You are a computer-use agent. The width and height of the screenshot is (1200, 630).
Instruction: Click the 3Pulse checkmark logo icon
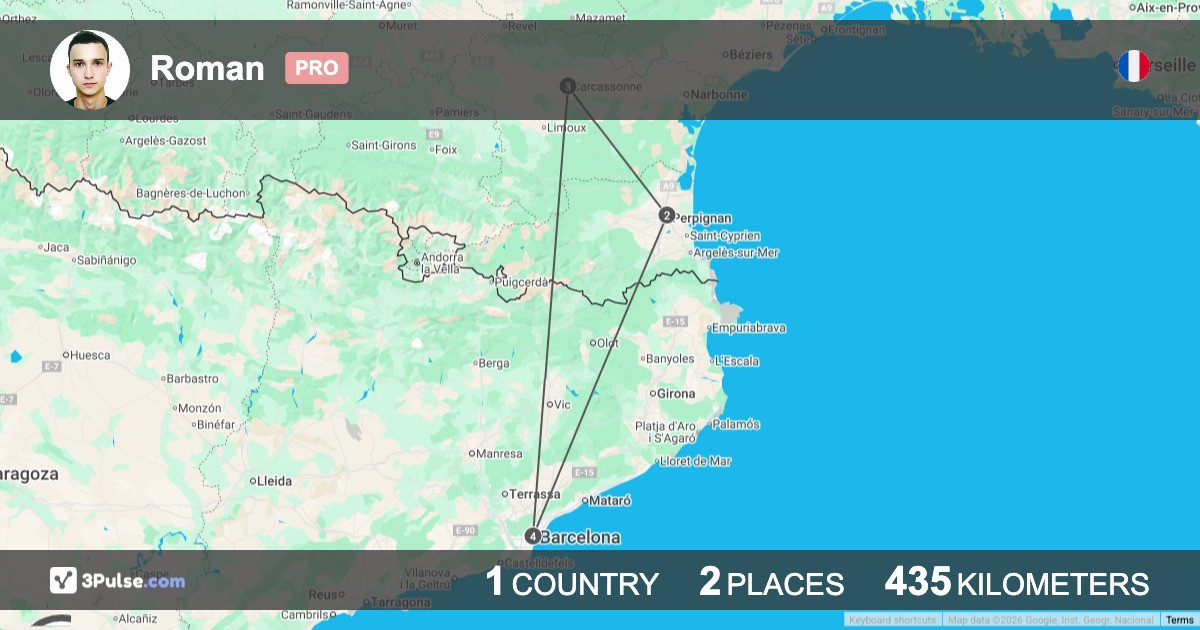pyautogui.click(x=63, y=581)
